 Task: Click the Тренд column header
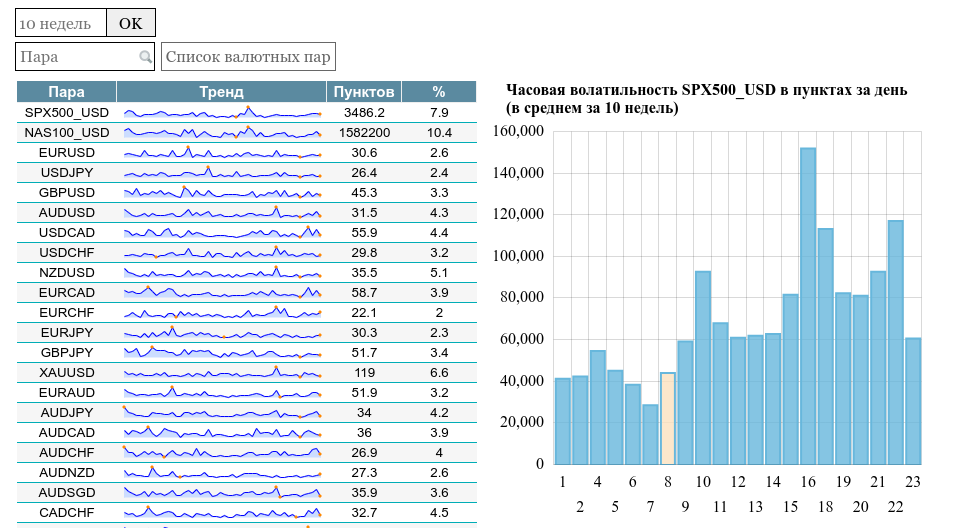(221, 92)
